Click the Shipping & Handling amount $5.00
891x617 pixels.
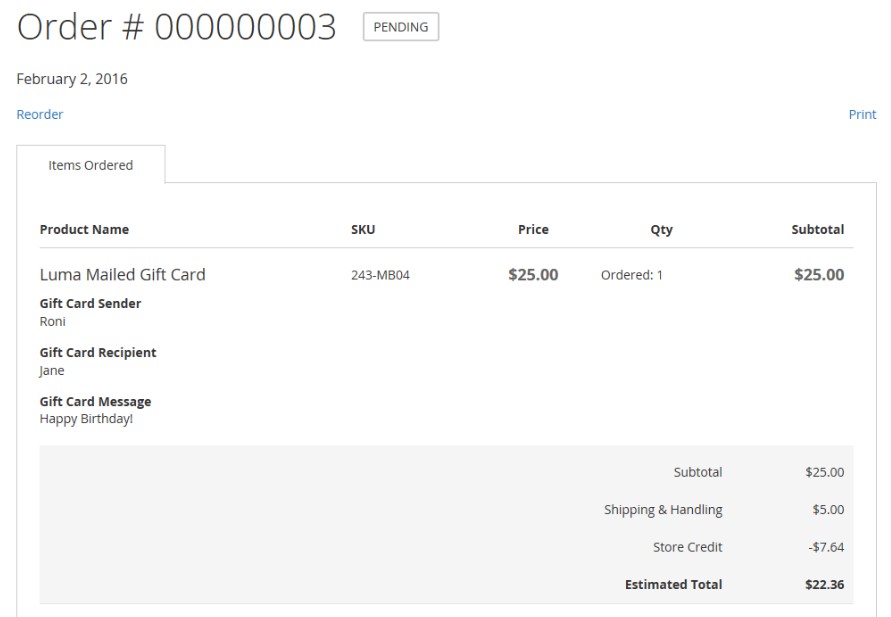828,510
